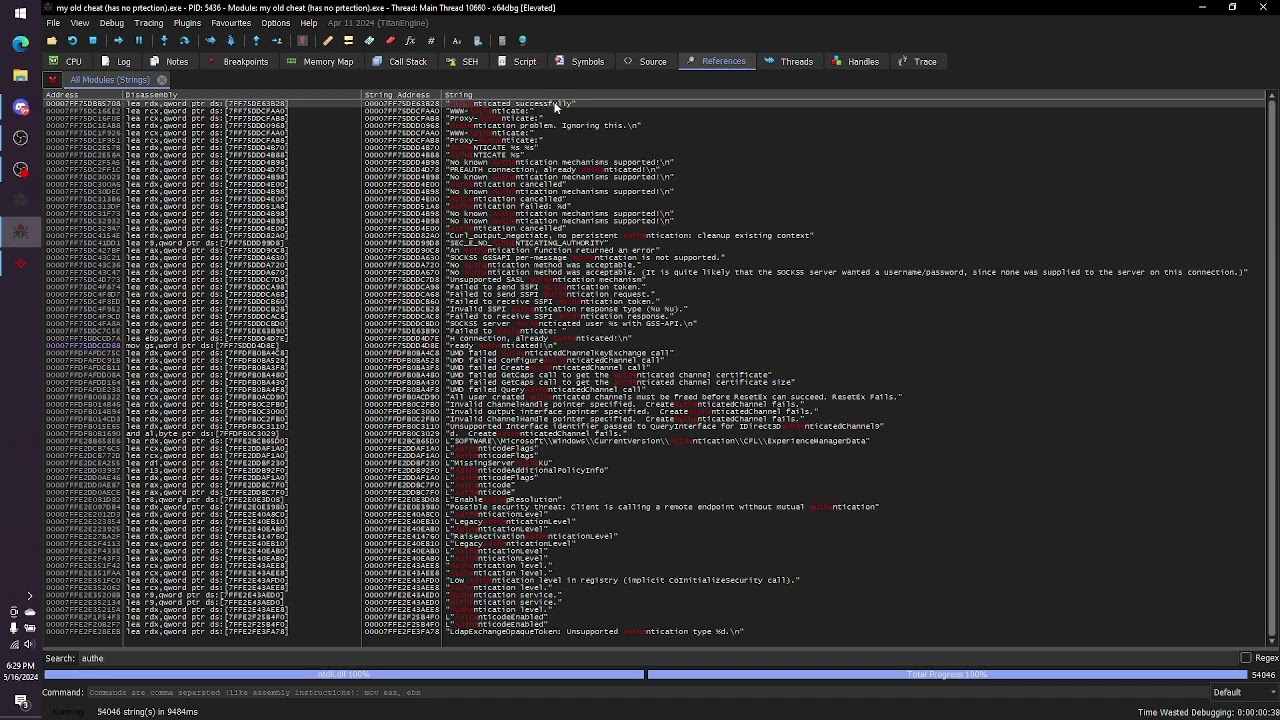Viewport: 1280px width, 720px height.
Task: Switch to the CPU tab
Action: click(x=65, y=62)
